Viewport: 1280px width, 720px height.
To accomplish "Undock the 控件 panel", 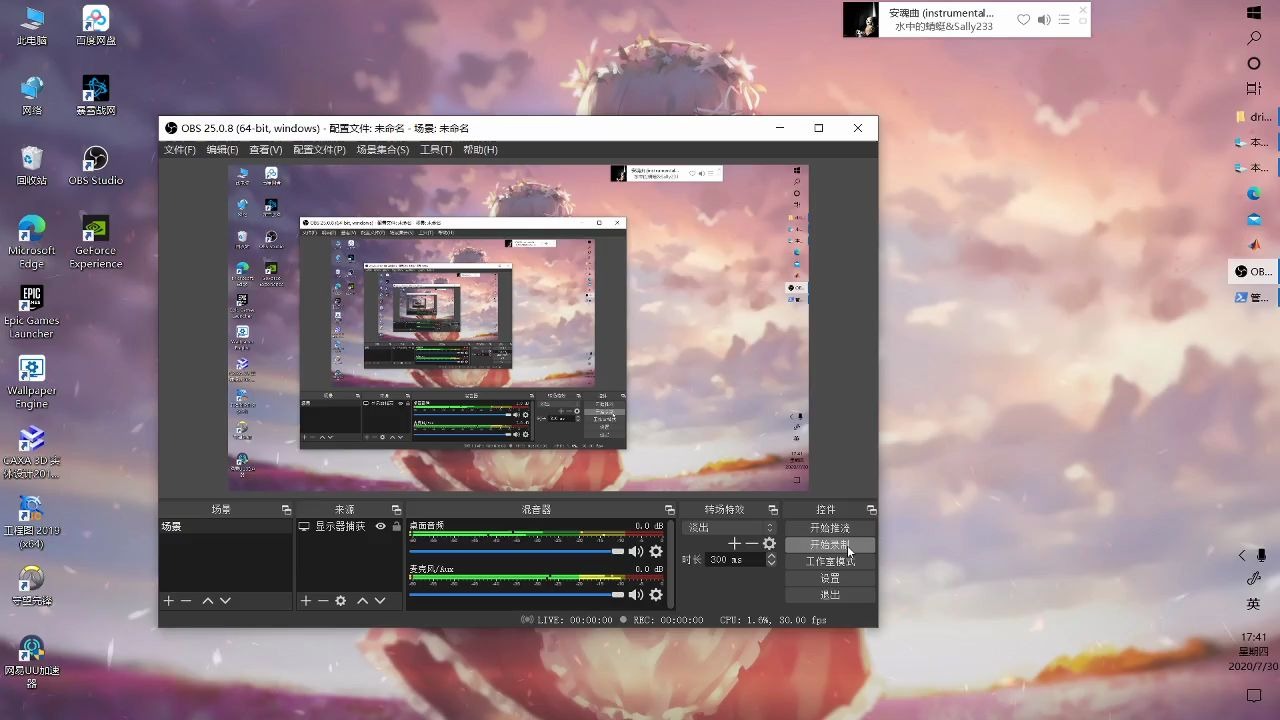I will (x=871, y=510).
